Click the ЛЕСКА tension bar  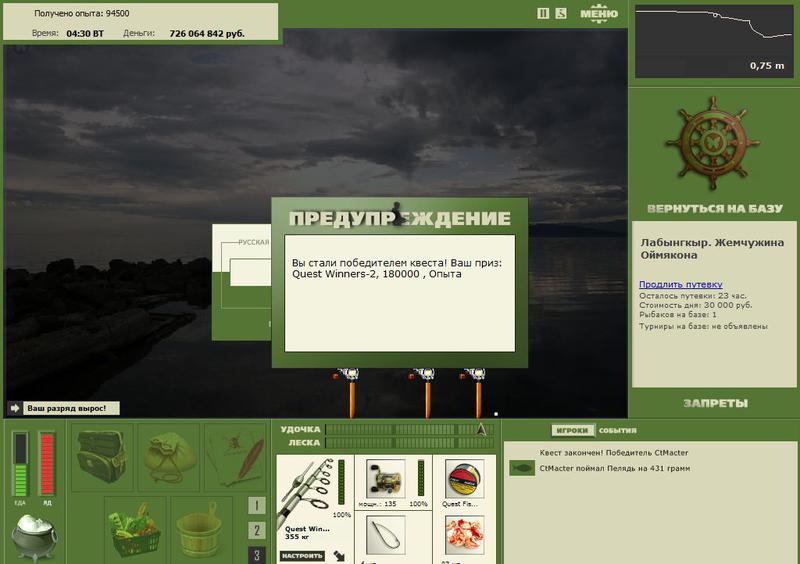pos(409,443)
